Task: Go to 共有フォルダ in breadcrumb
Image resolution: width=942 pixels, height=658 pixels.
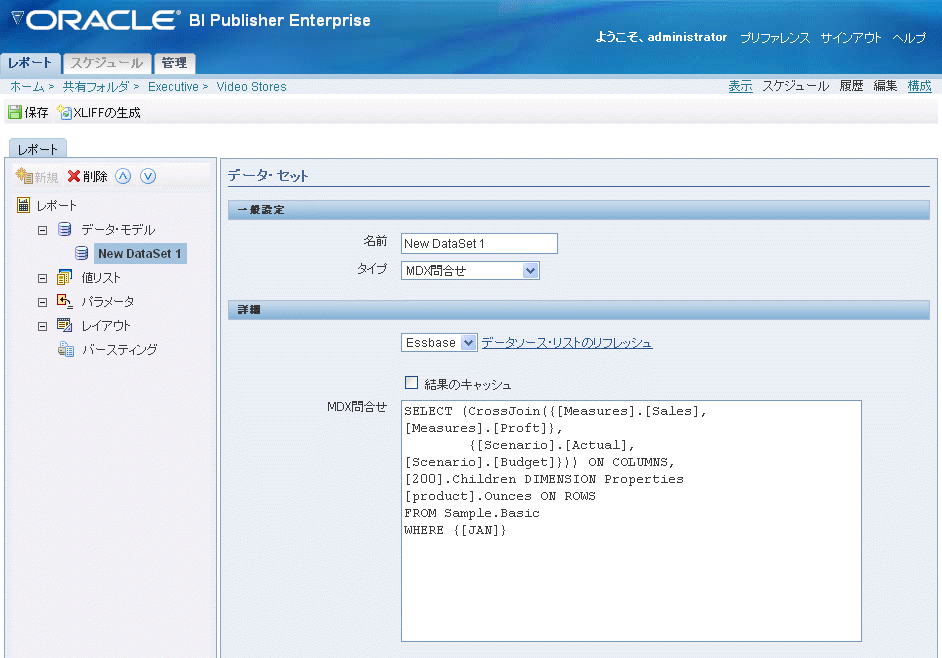Action: point(96,87)
